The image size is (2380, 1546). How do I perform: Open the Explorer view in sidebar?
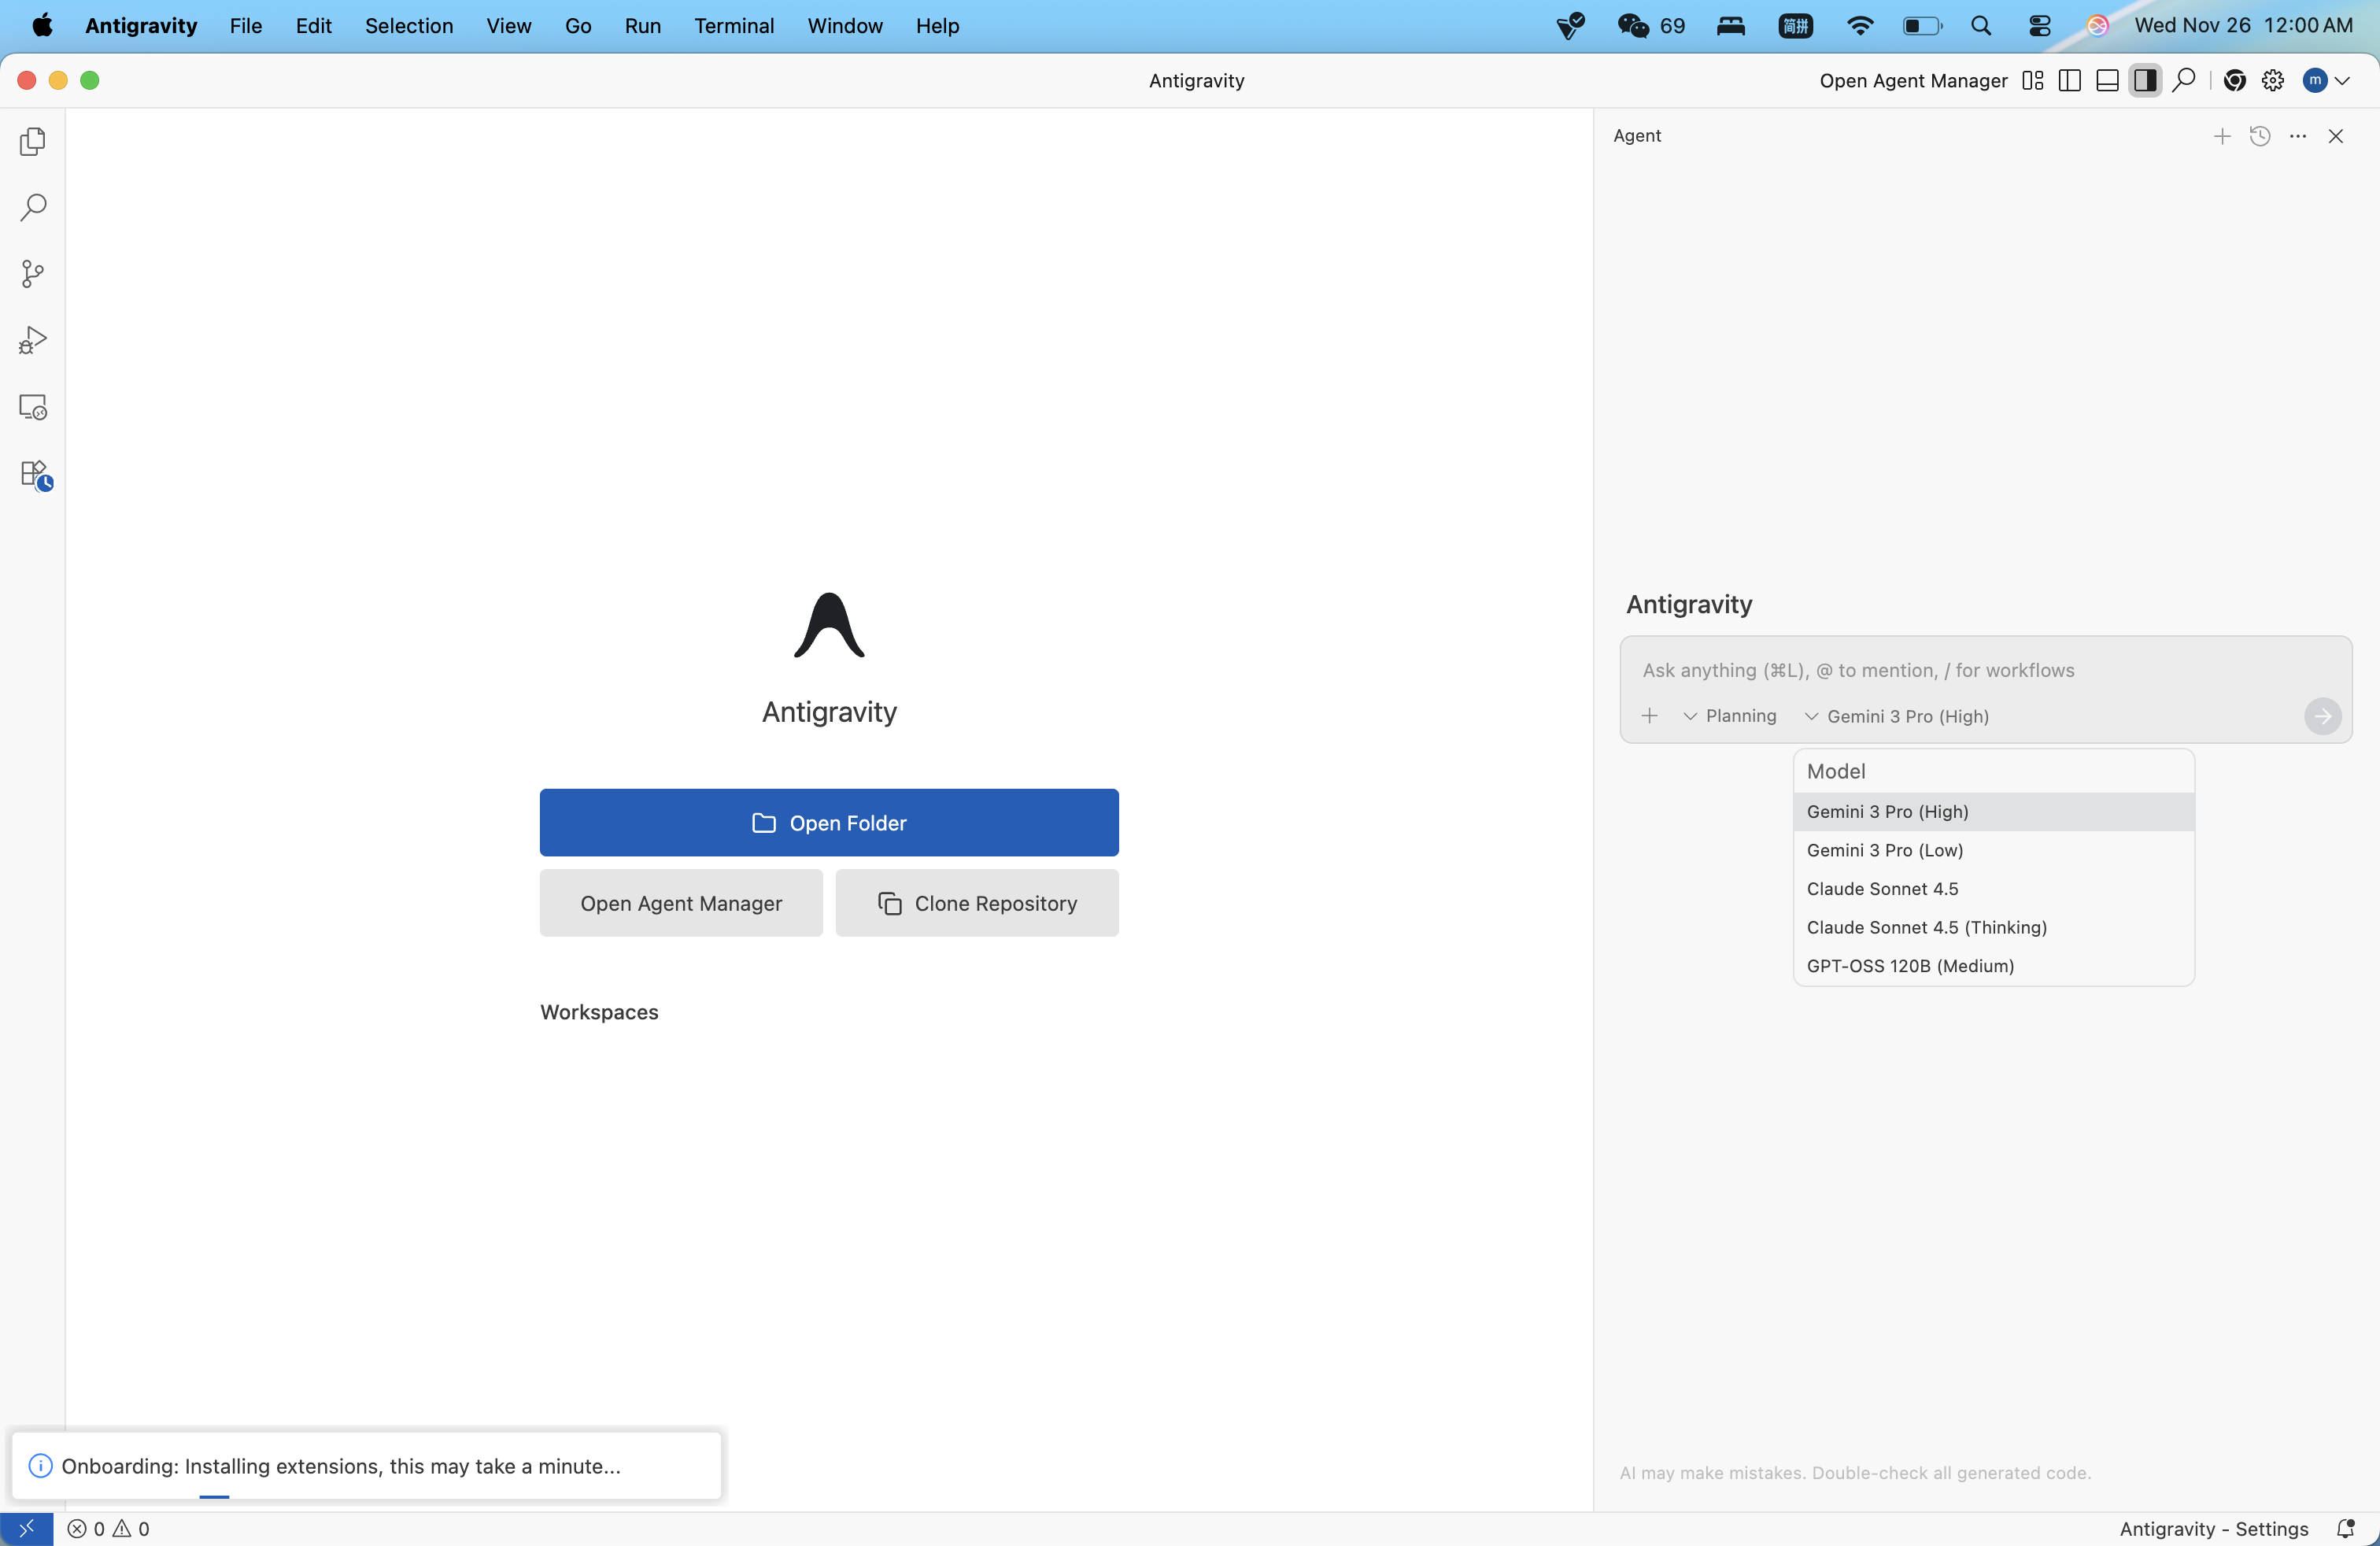click(x=33, y=141)
